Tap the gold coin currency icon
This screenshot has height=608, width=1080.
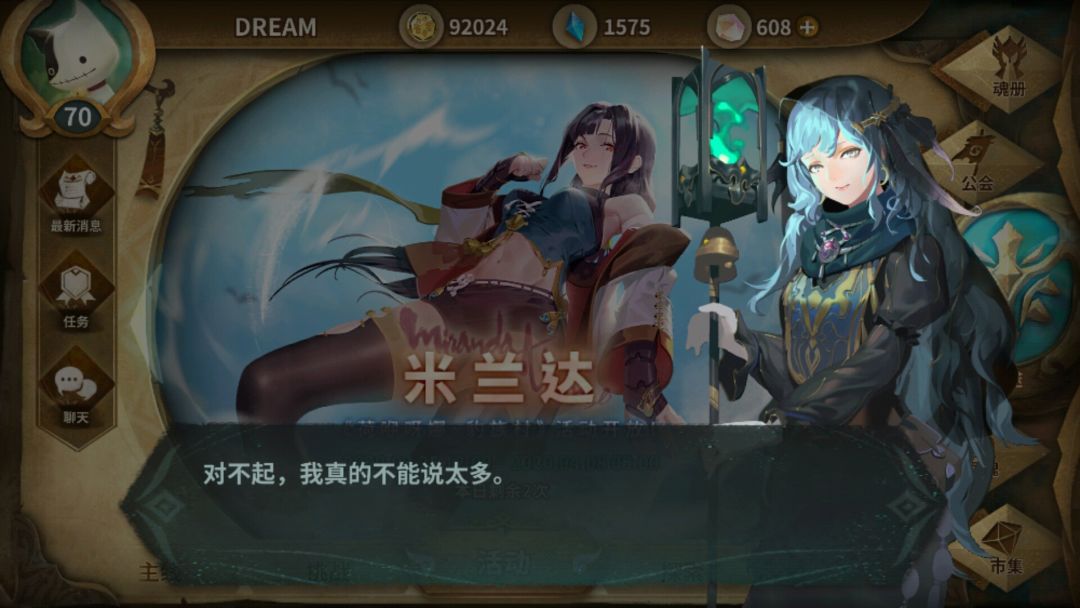pos(421,27)
